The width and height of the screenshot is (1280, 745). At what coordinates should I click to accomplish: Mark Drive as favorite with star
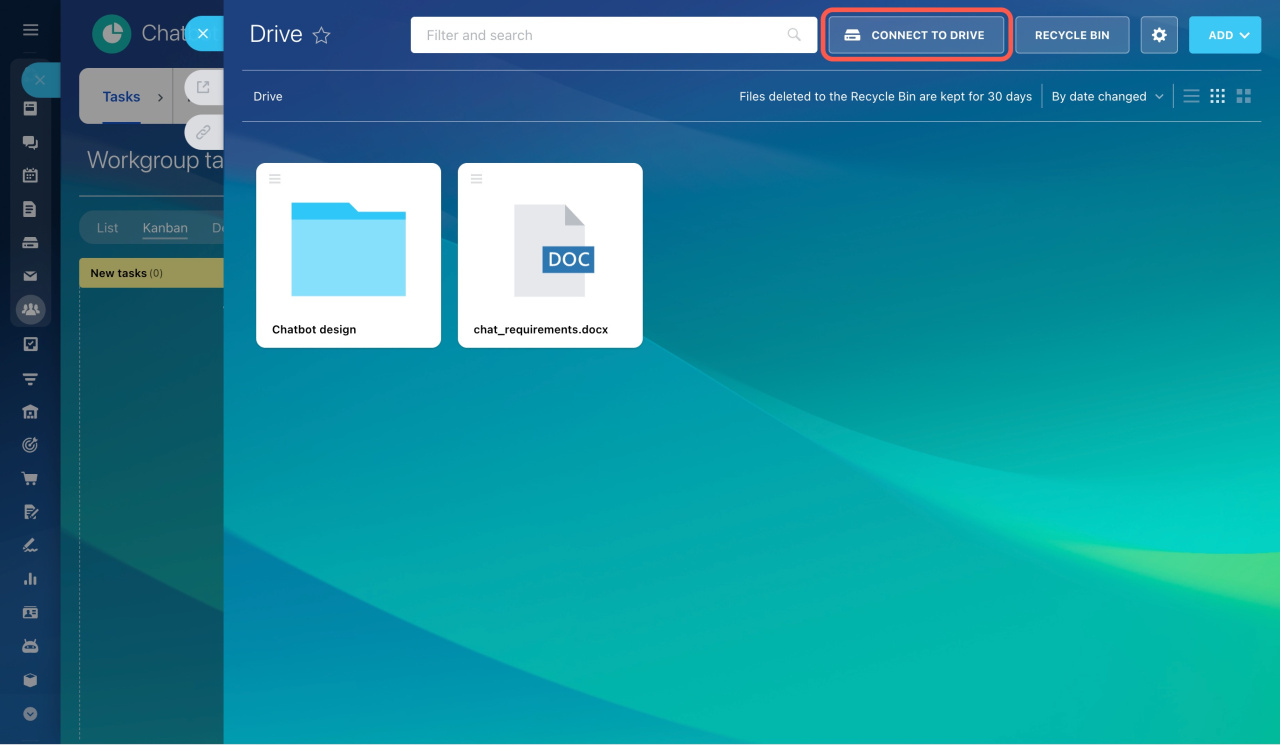pos(321,36)
